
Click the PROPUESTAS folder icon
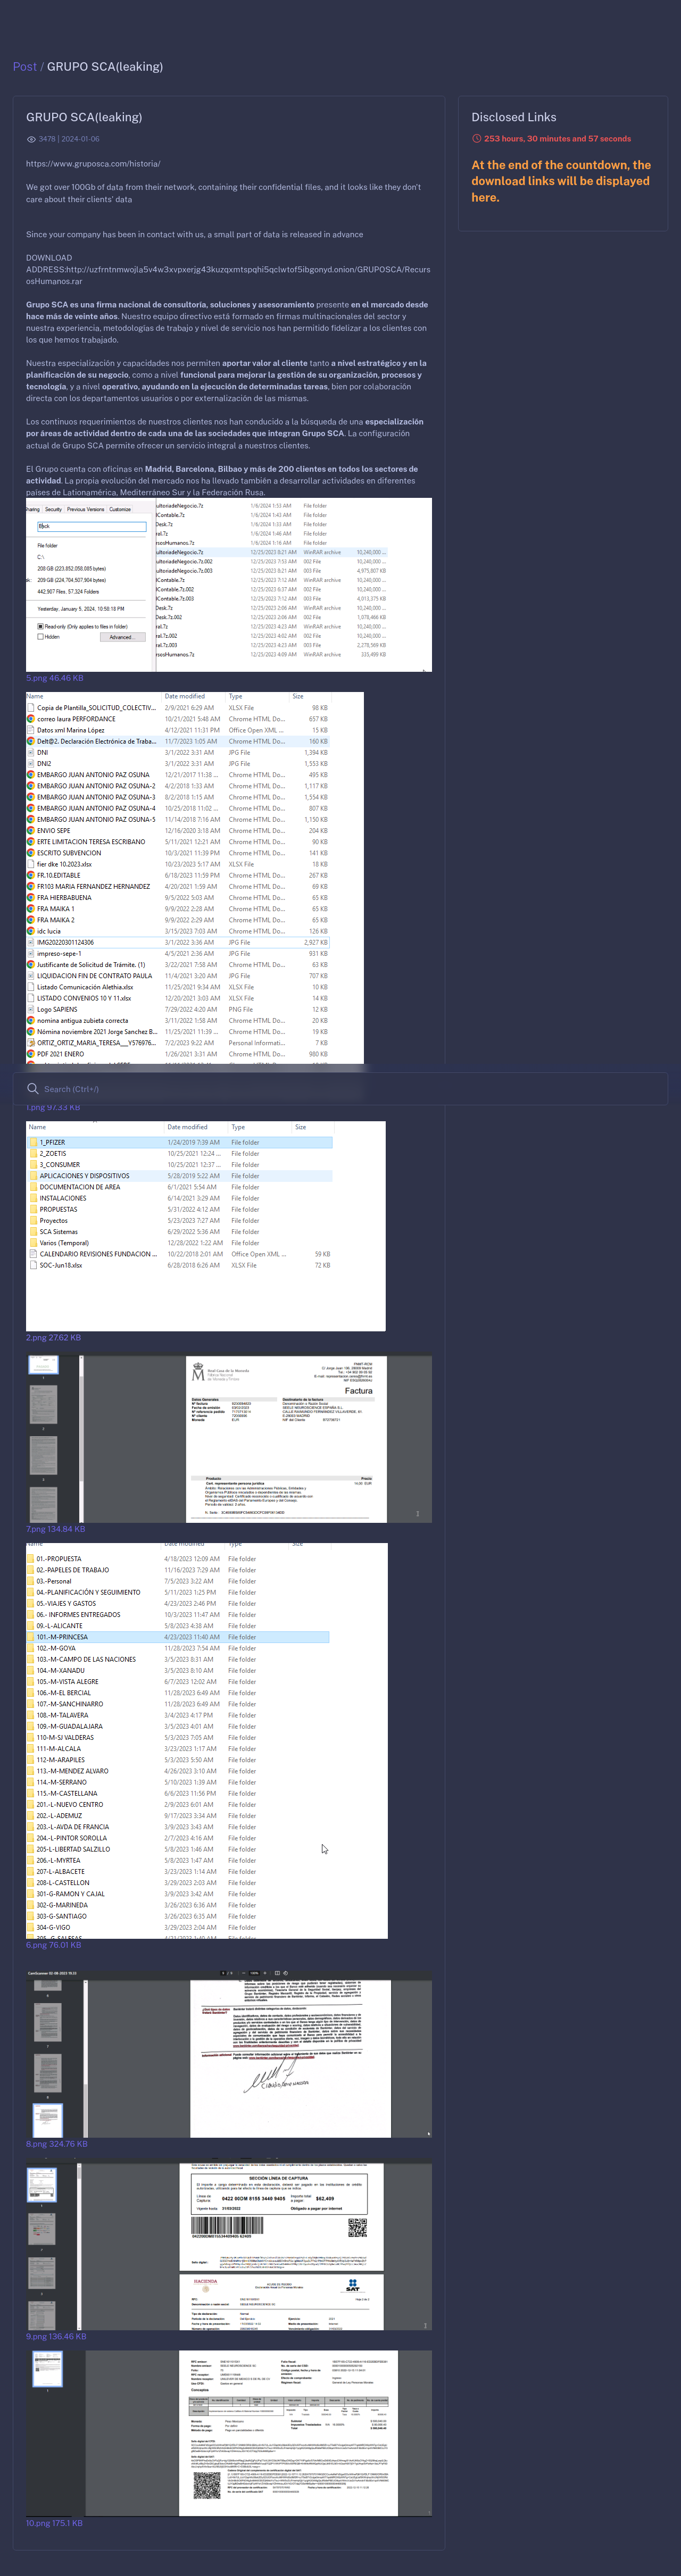coord(33,1209)
